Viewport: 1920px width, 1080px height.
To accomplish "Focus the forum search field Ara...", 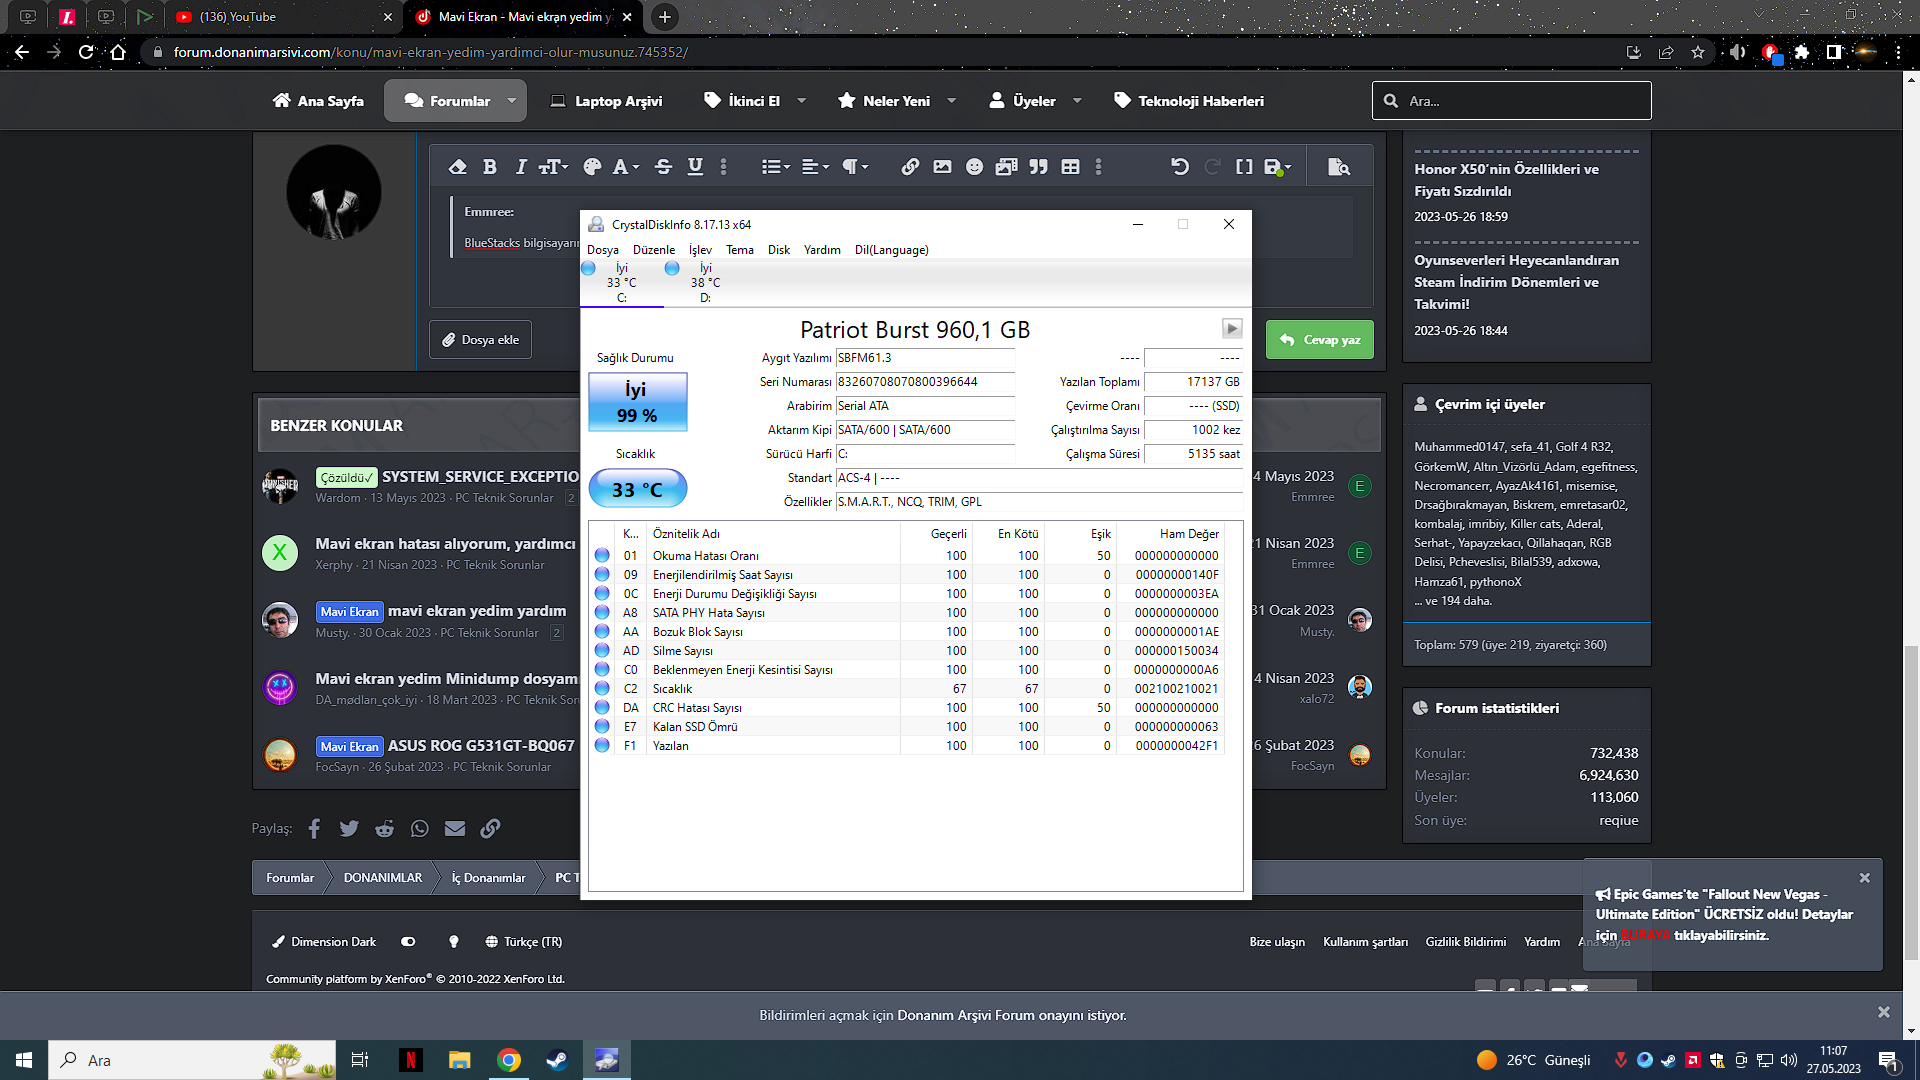I will coord(1511,101).
